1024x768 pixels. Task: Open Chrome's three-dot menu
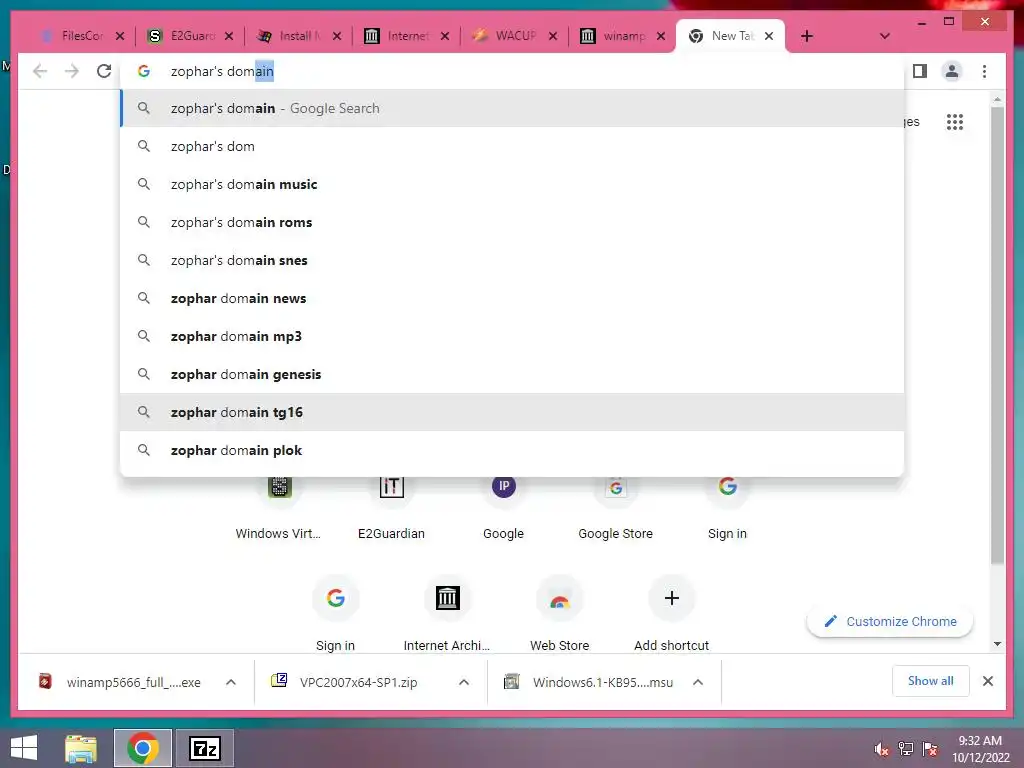(x=984, y=71)
